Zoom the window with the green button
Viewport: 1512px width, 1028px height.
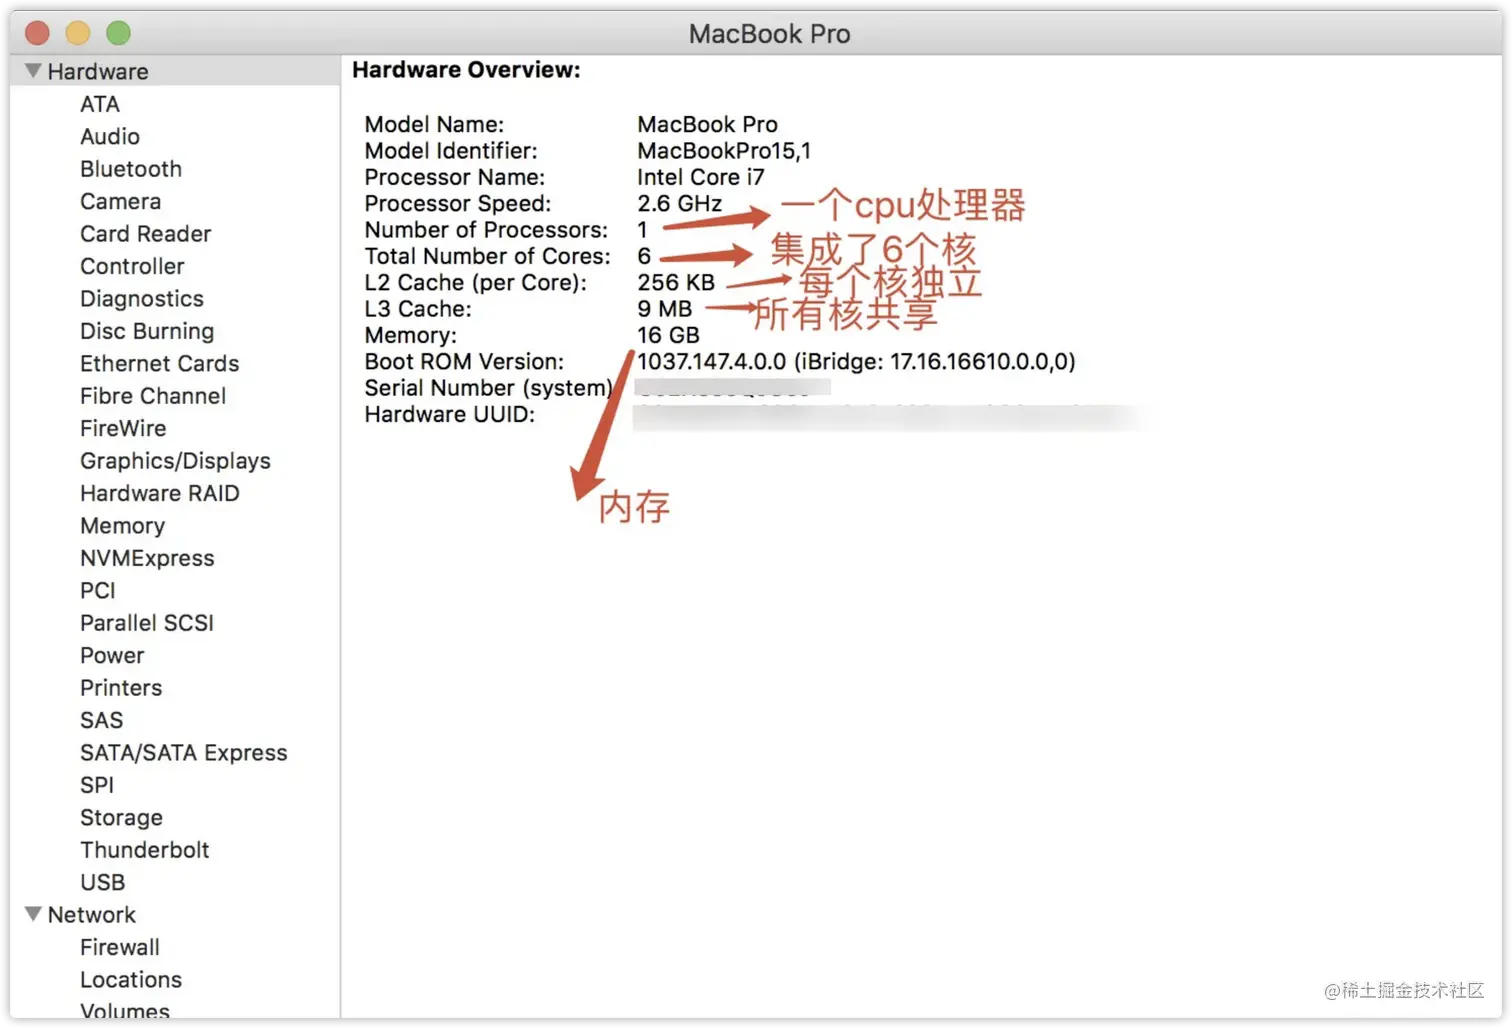click(118, 33)
